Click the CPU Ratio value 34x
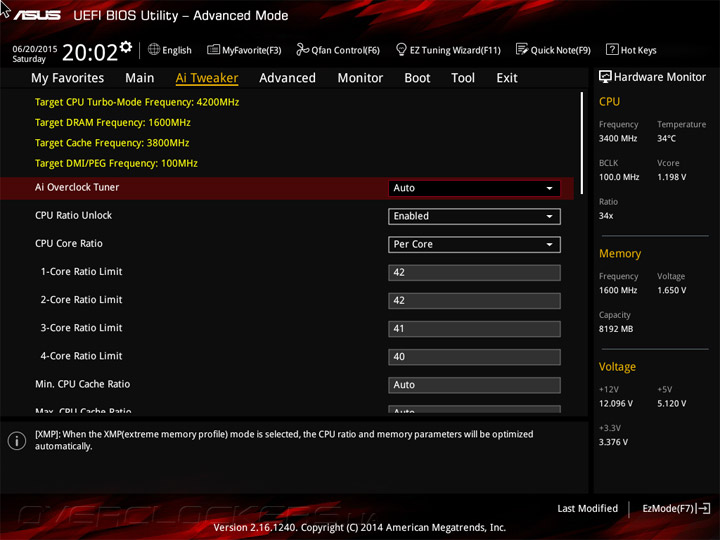Viewport: 720px width, 540px height. tap(606, 215)
